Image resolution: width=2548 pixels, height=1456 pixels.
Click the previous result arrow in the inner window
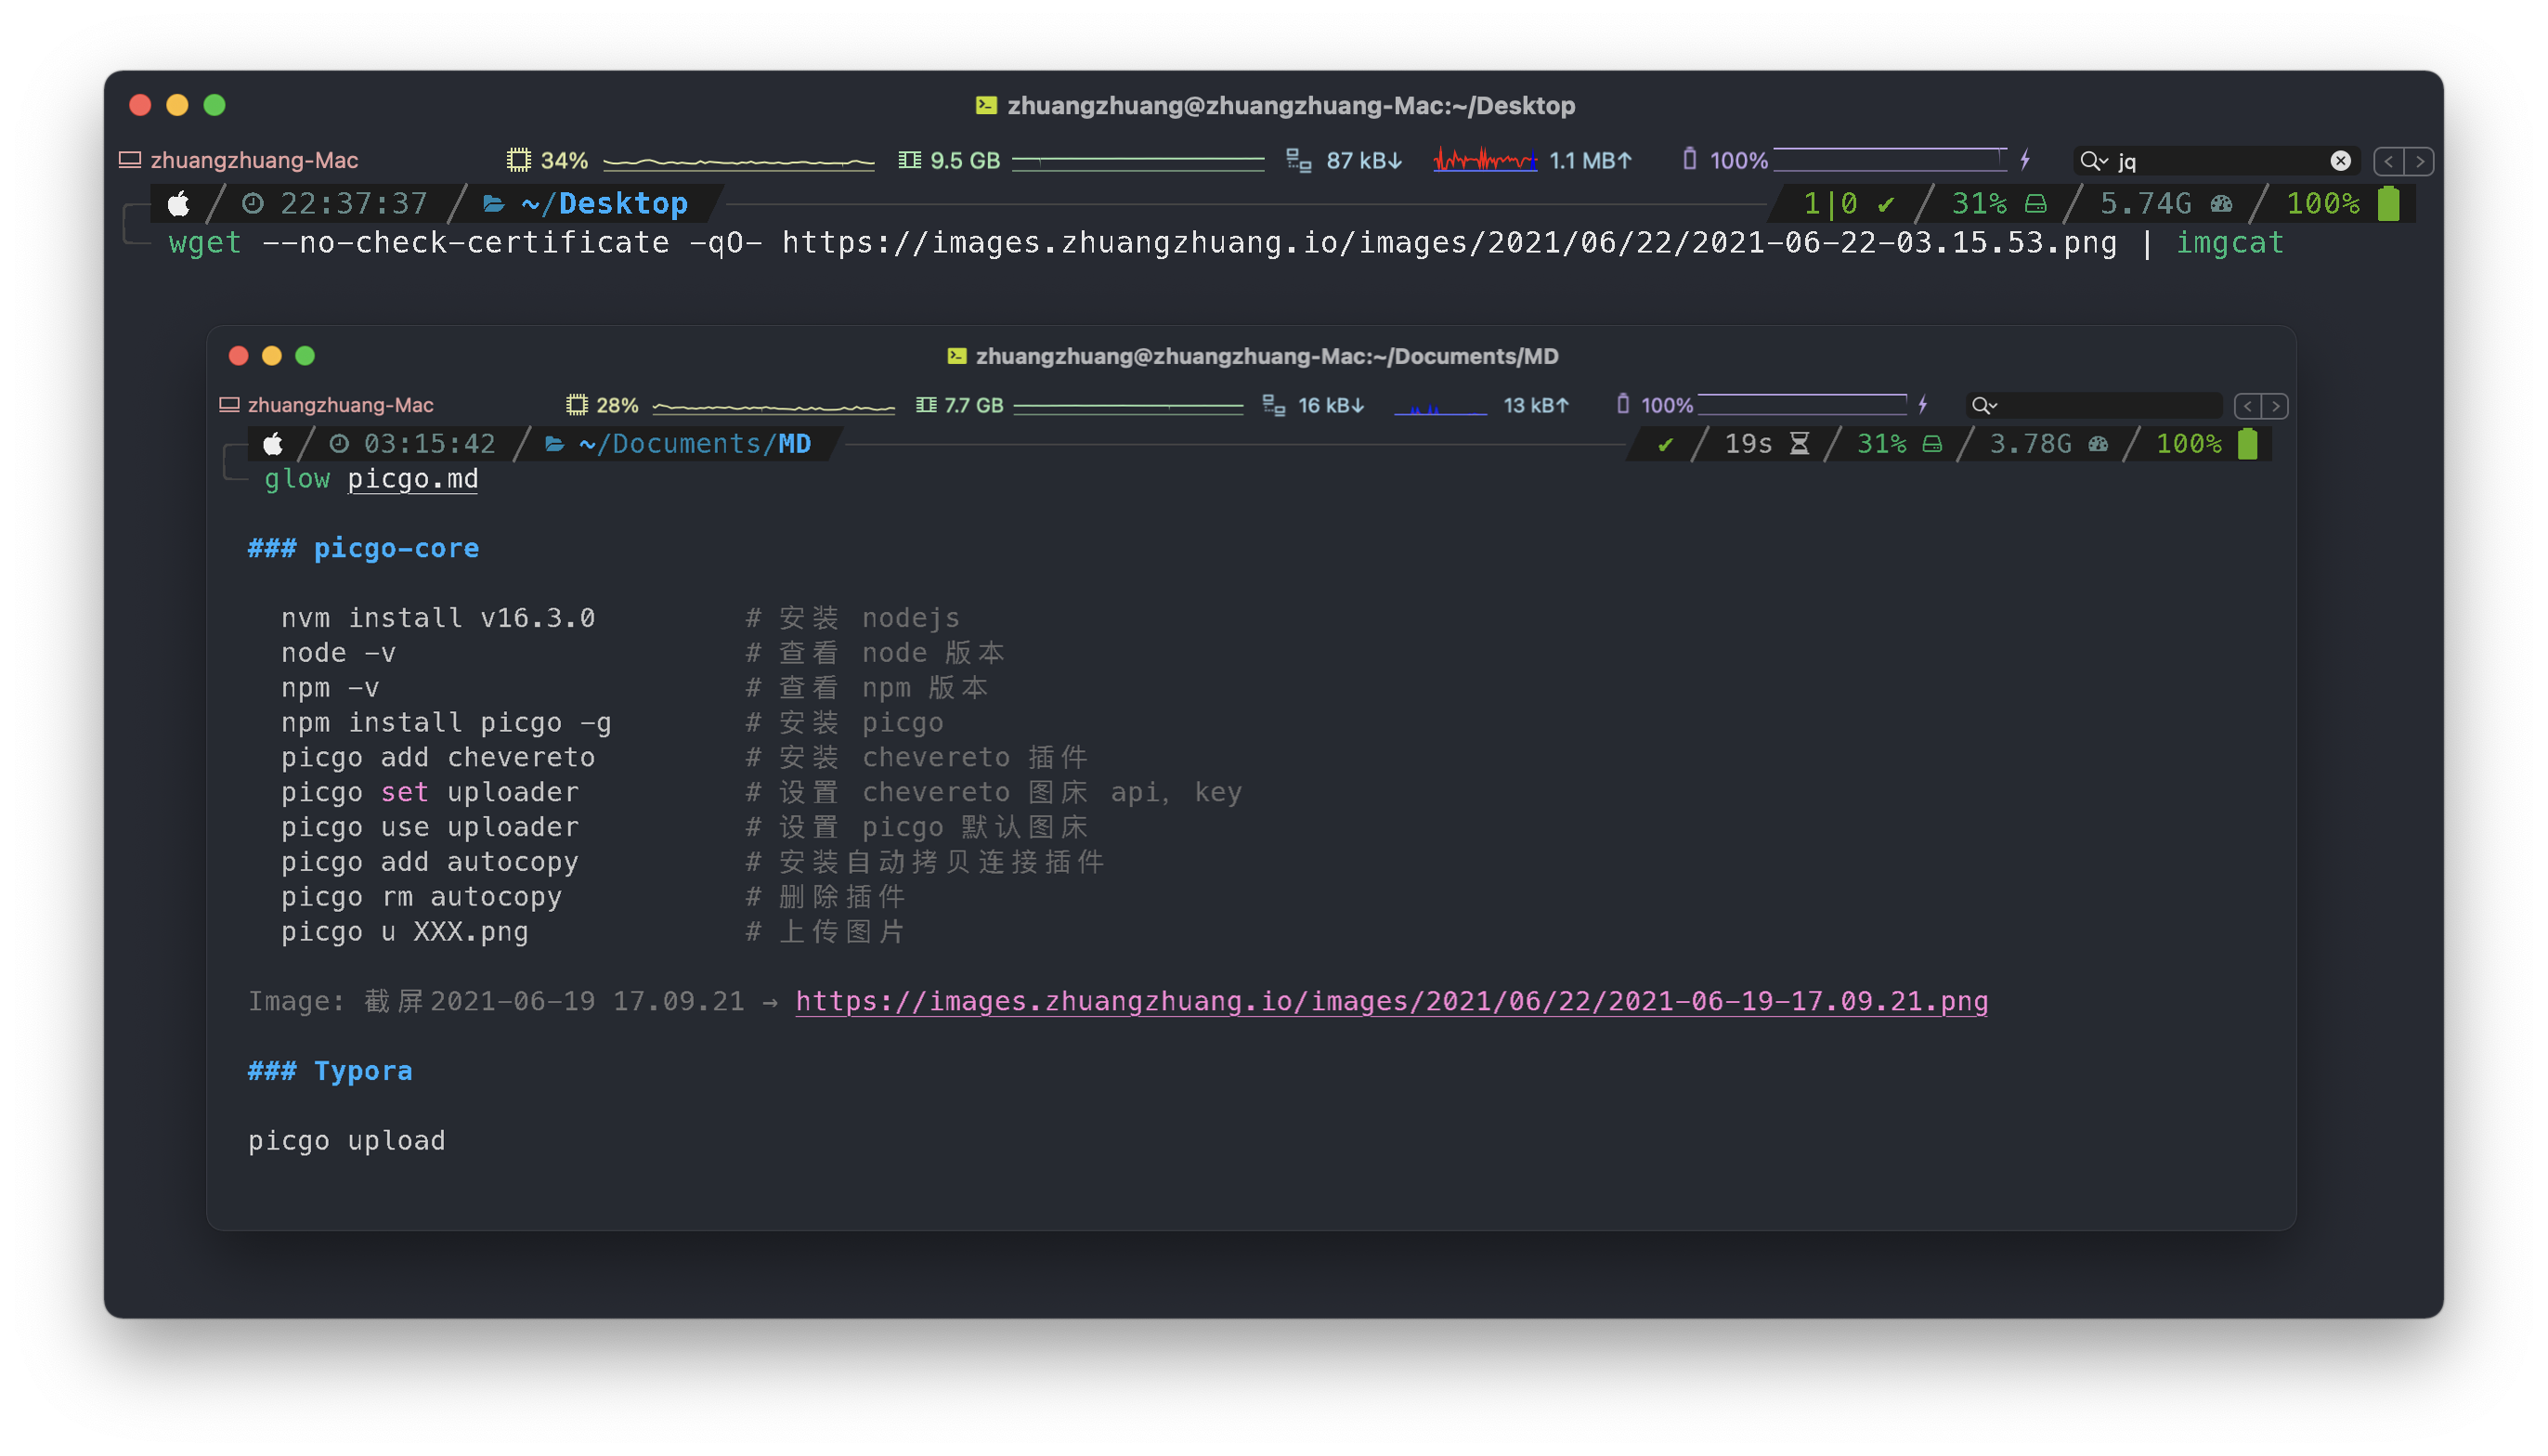click(2248, 406)
